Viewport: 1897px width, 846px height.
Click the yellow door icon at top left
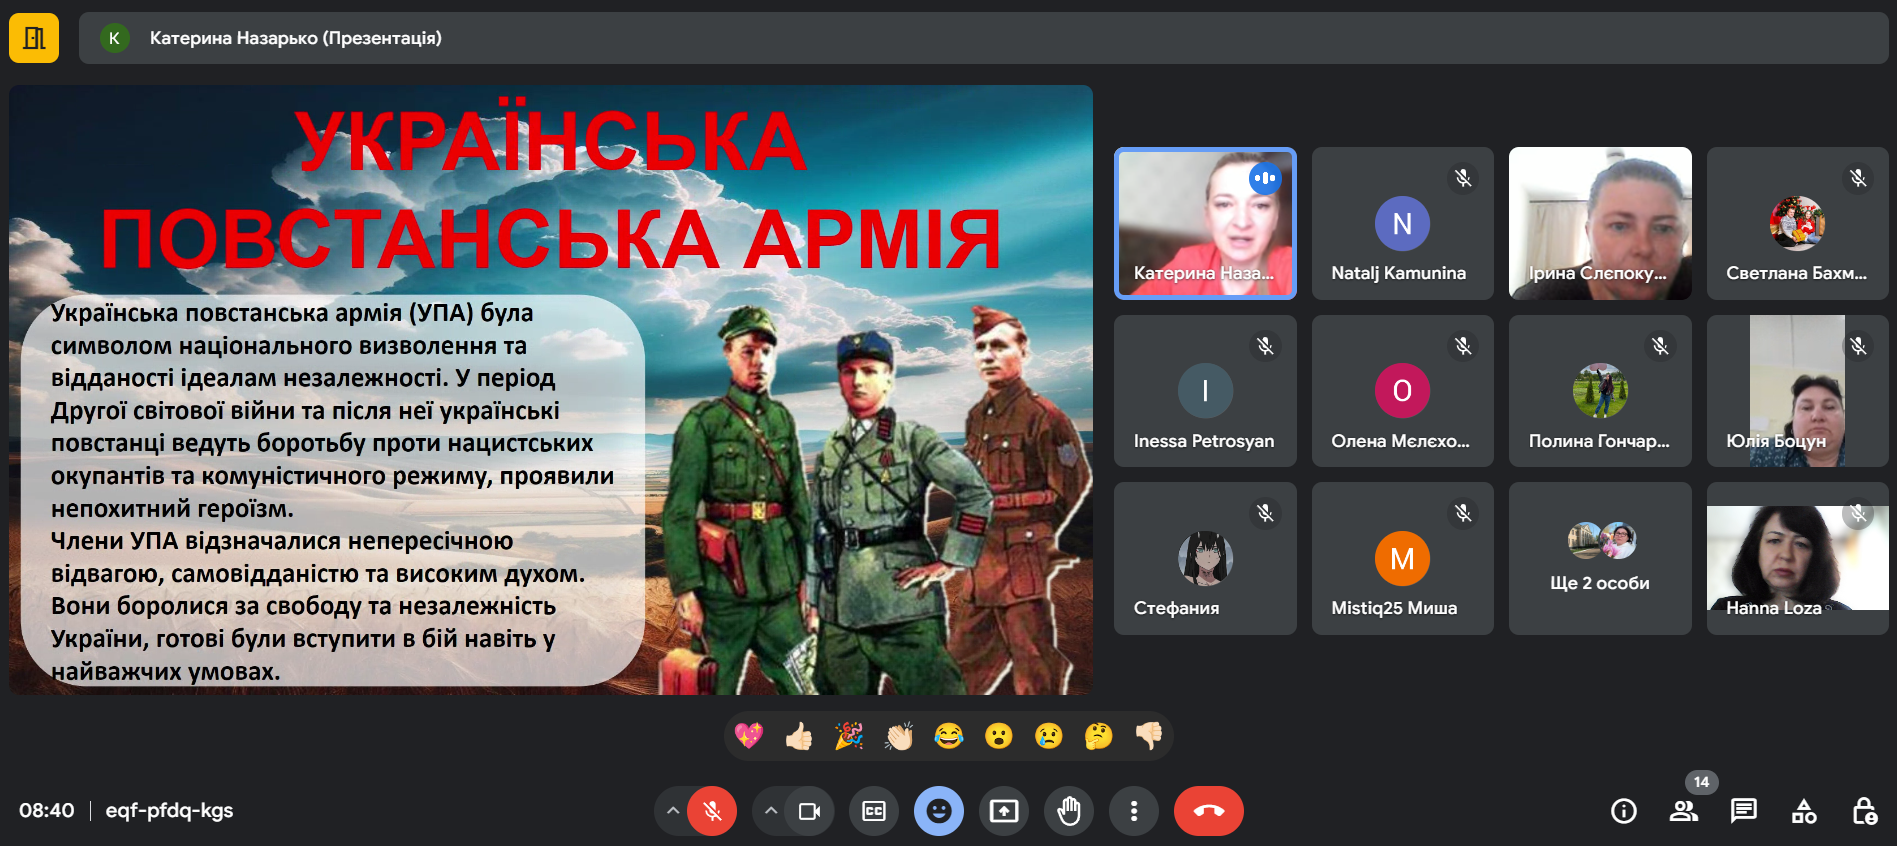point(34,38)
